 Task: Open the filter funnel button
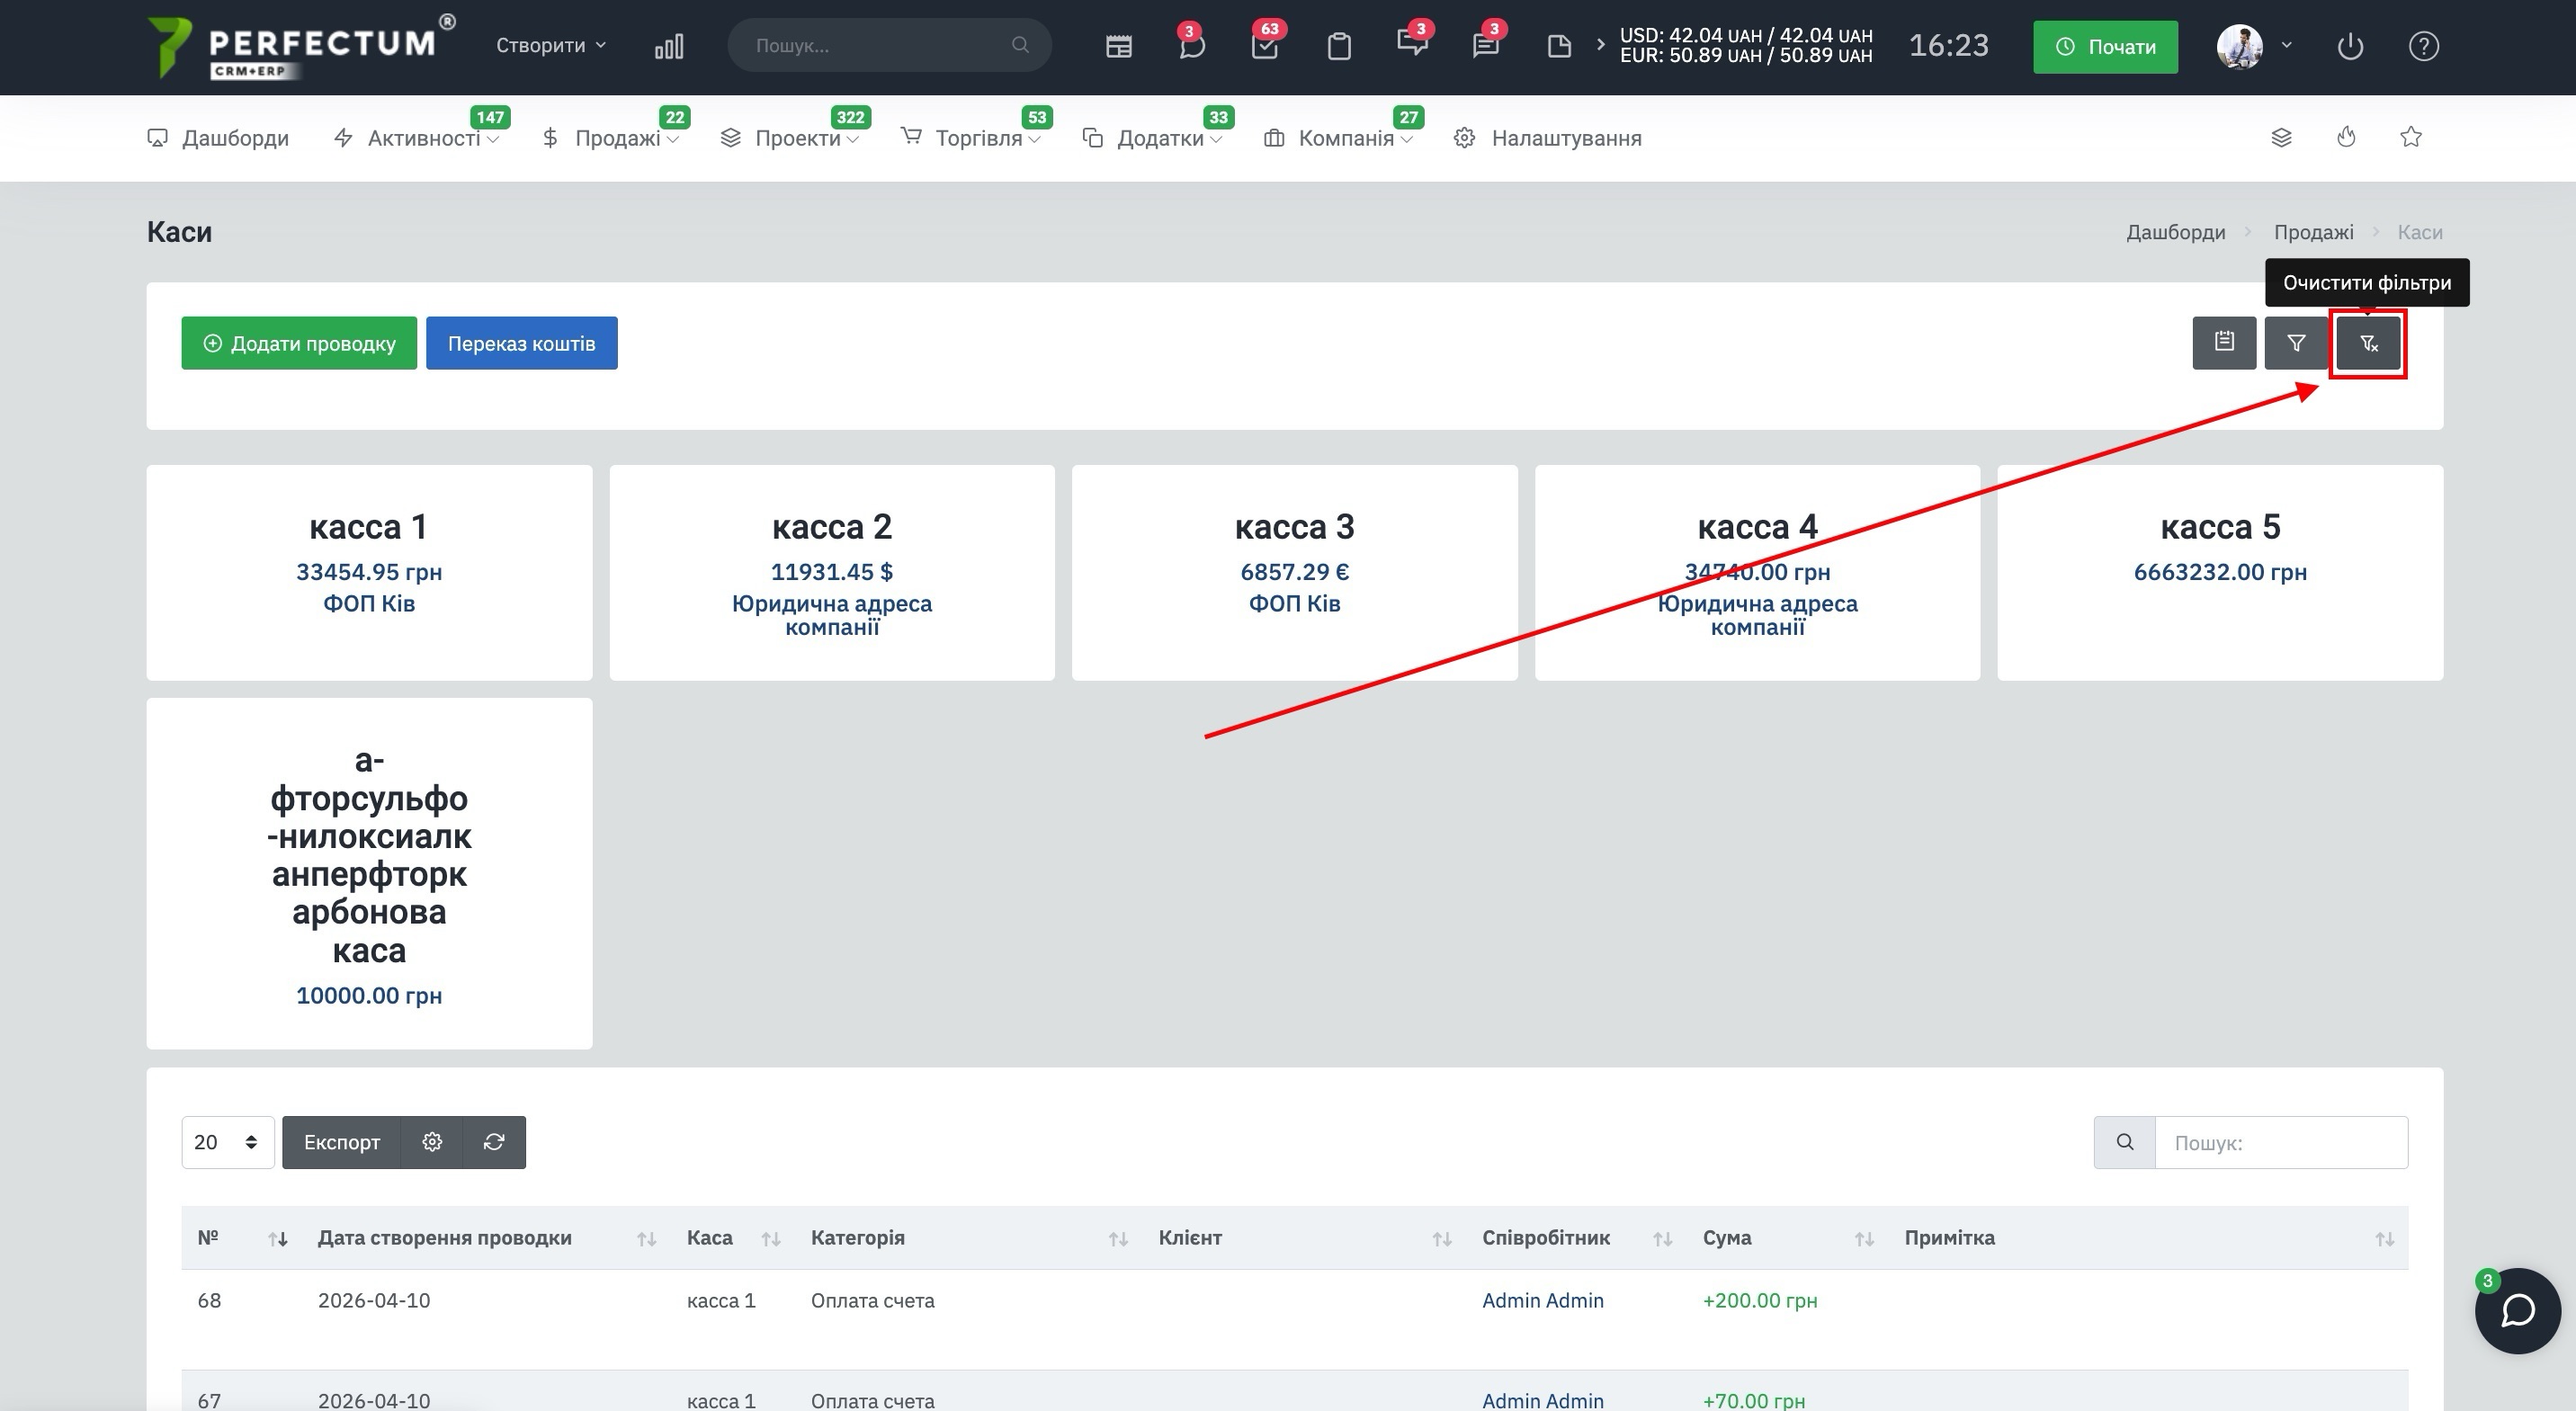tap(2296, 343)
